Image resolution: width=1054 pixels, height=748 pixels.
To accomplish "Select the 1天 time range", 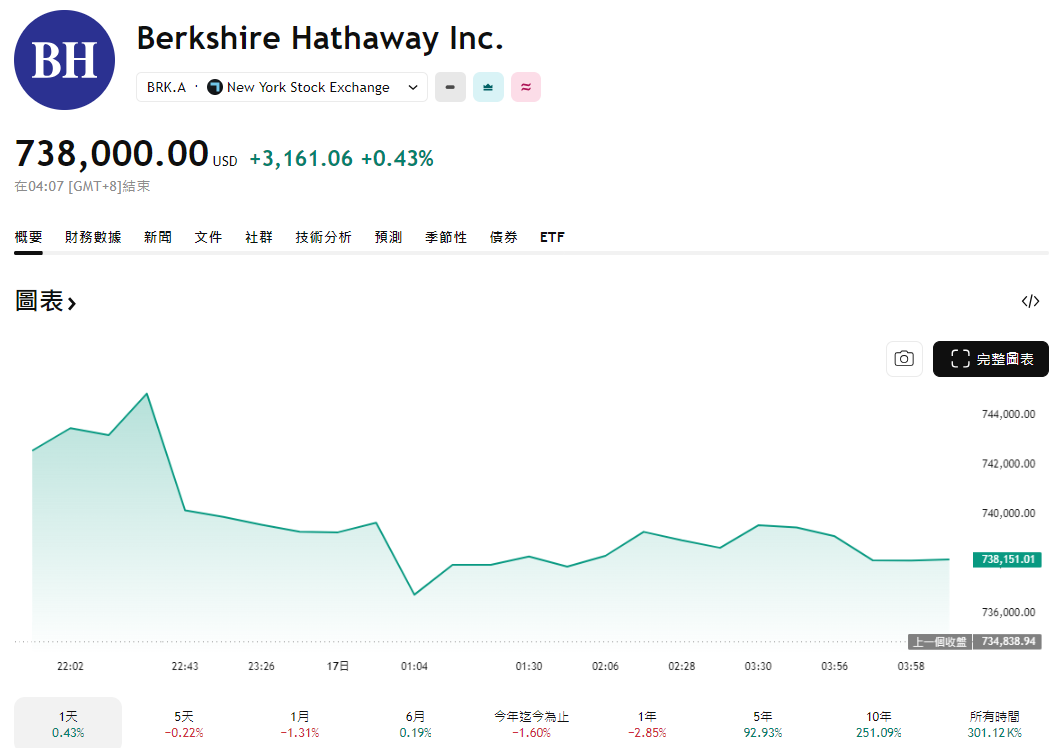I will pyautogui.click(x=68, y=724).
